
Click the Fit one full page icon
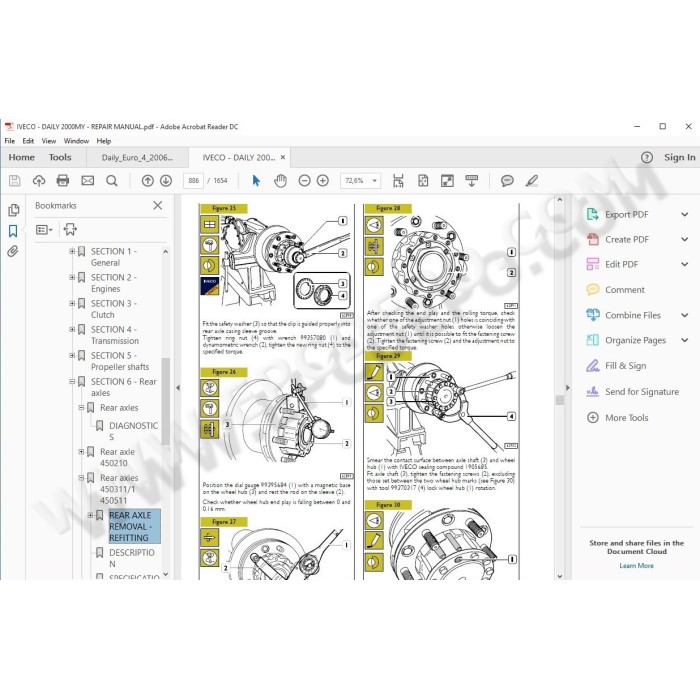point(423,180)
